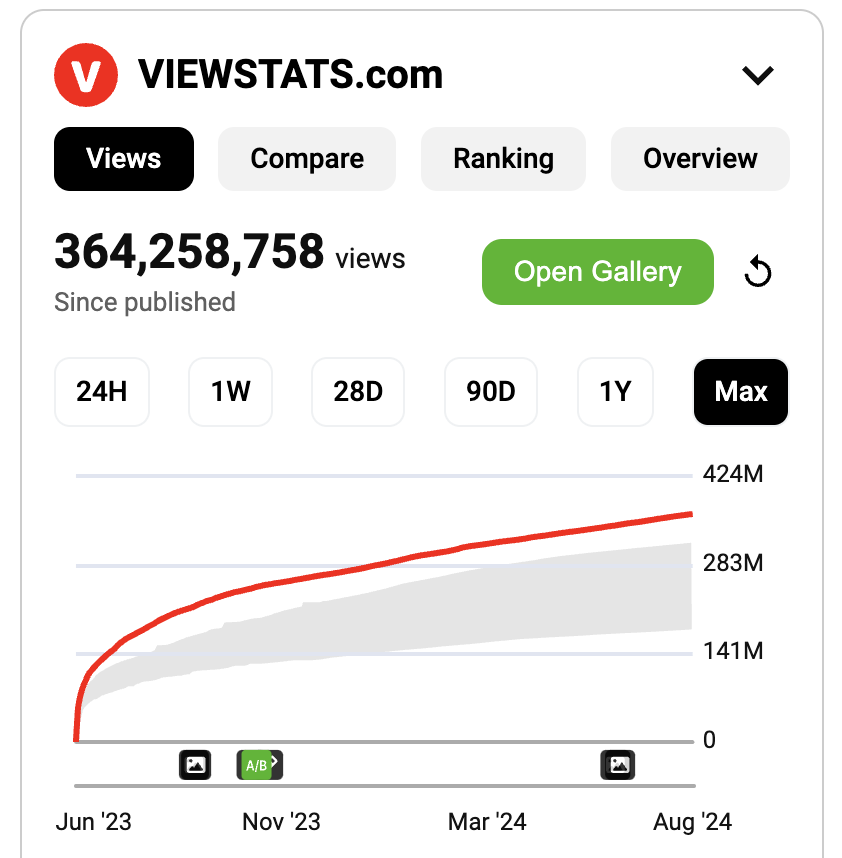Open the thumbnail marker near Aug '24
This screenshot has height=858, width=842.
point(618,765)
